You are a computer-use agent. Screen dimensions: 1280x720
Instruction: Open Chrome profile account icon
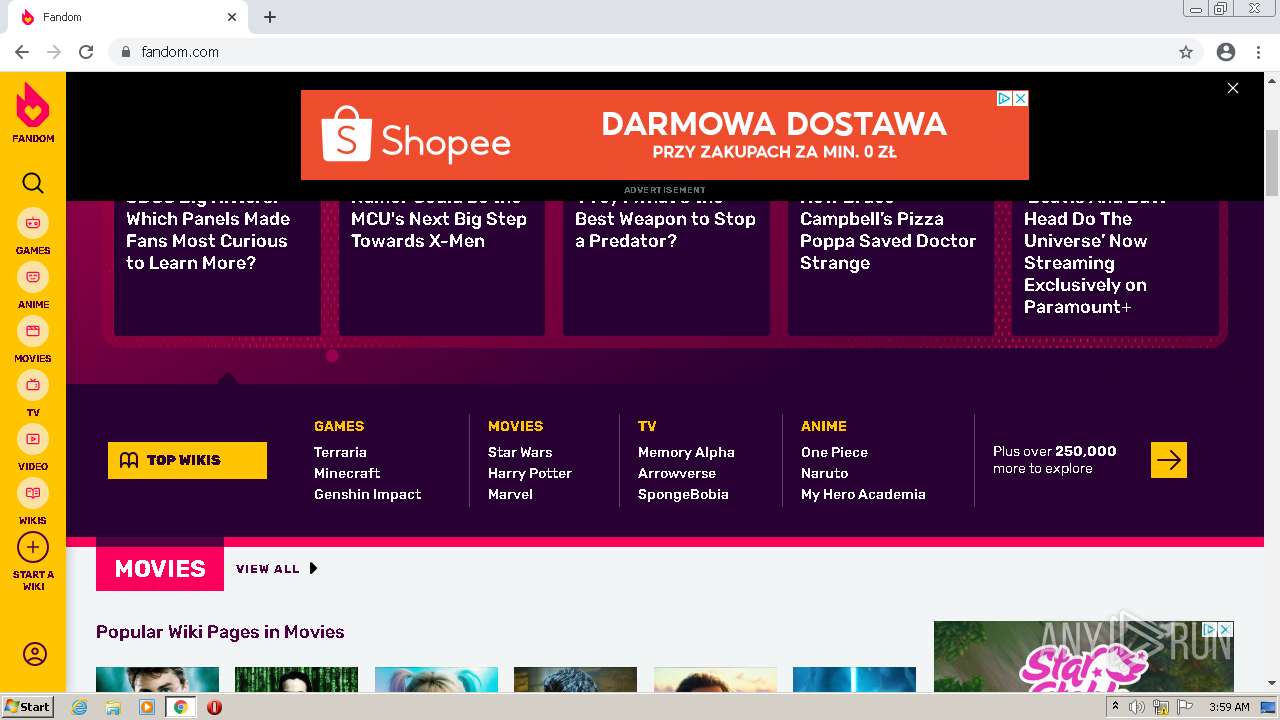[1226, 52]
